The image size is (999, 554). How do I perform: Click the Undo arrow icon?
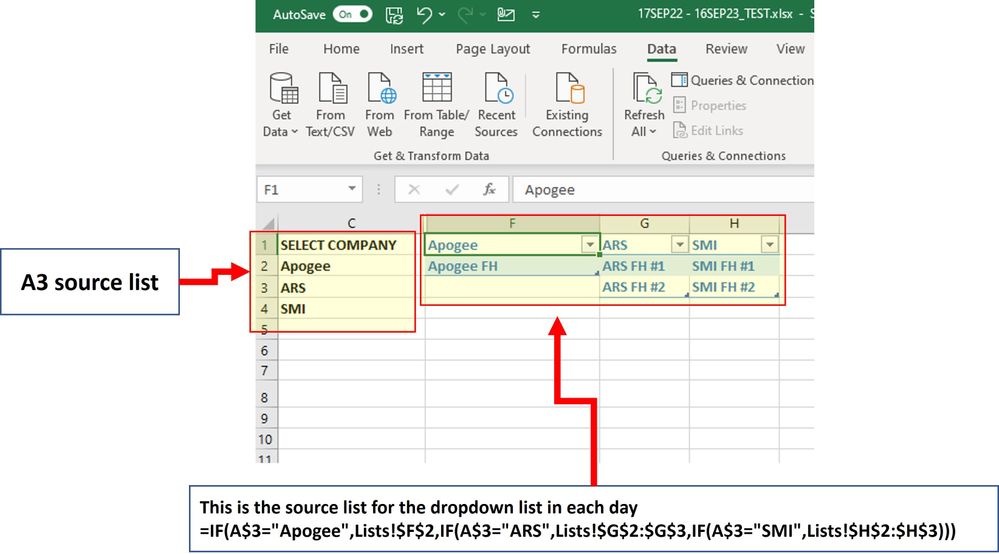[424, 14]
